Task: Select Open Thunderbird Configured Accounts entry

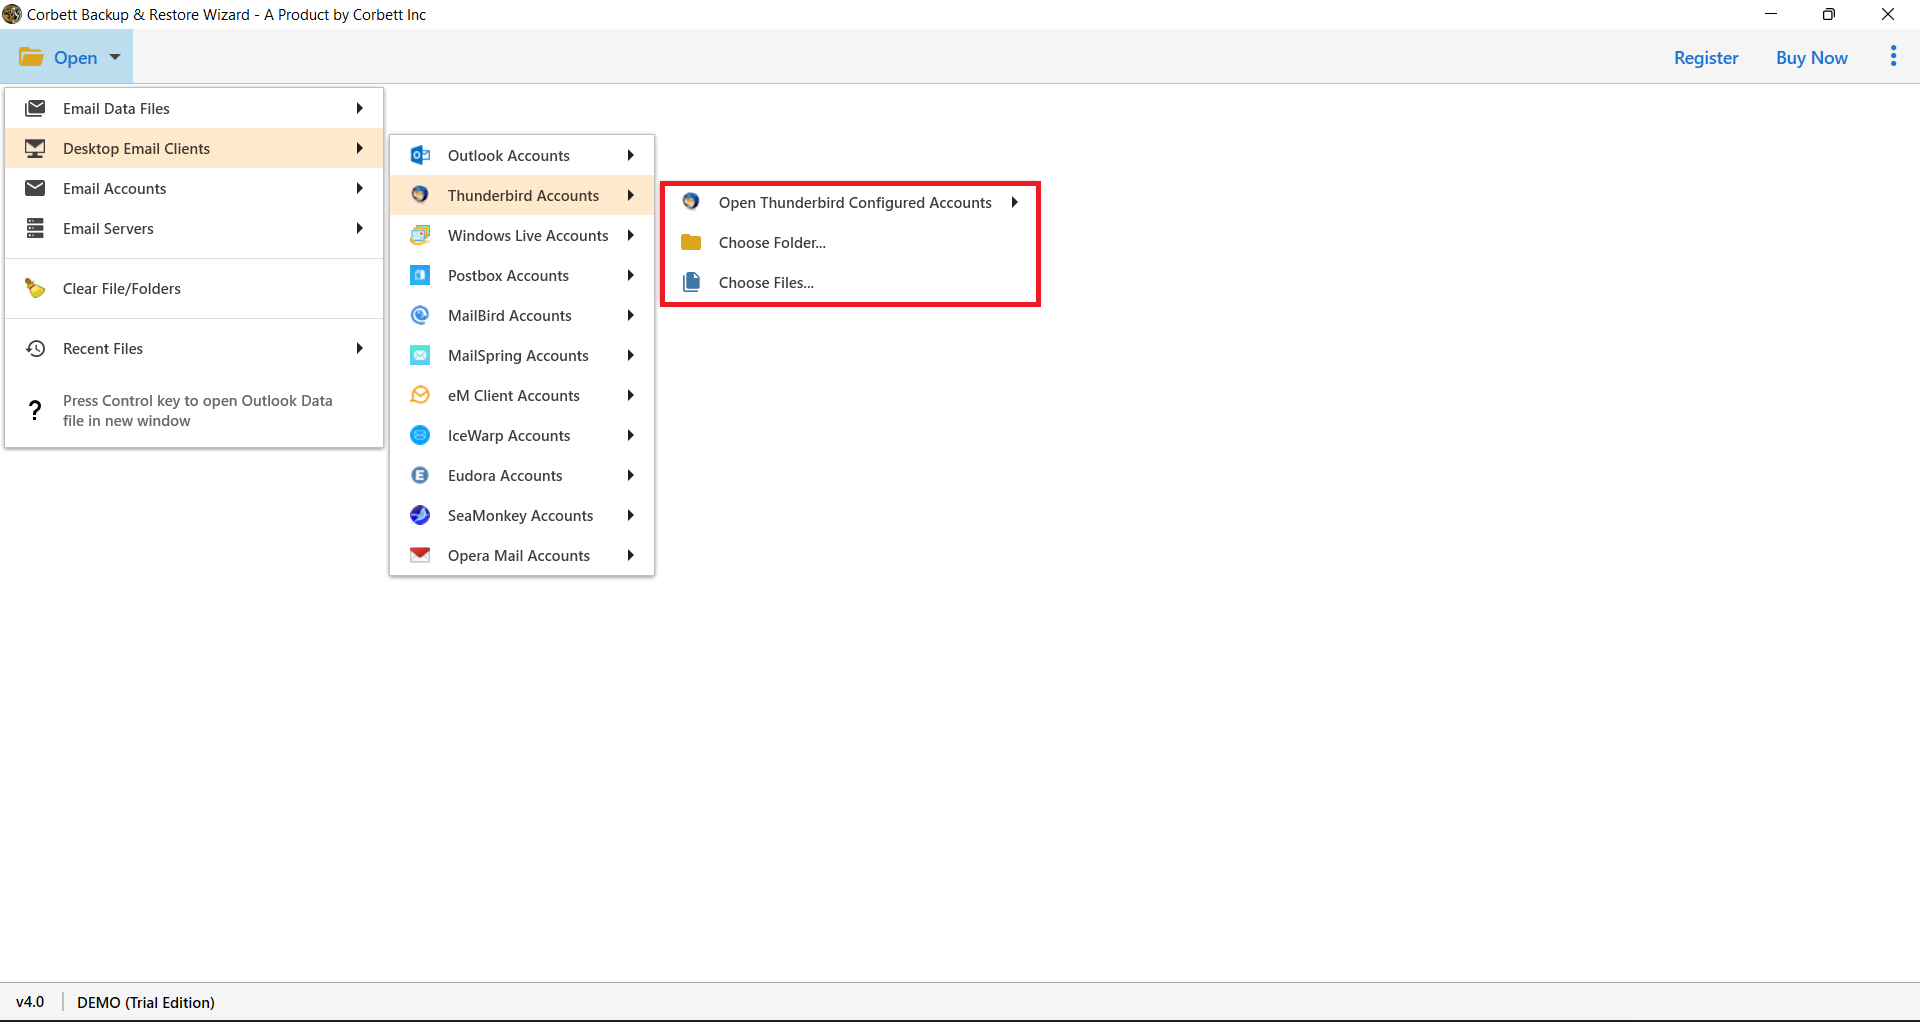Action: [851, 202]
